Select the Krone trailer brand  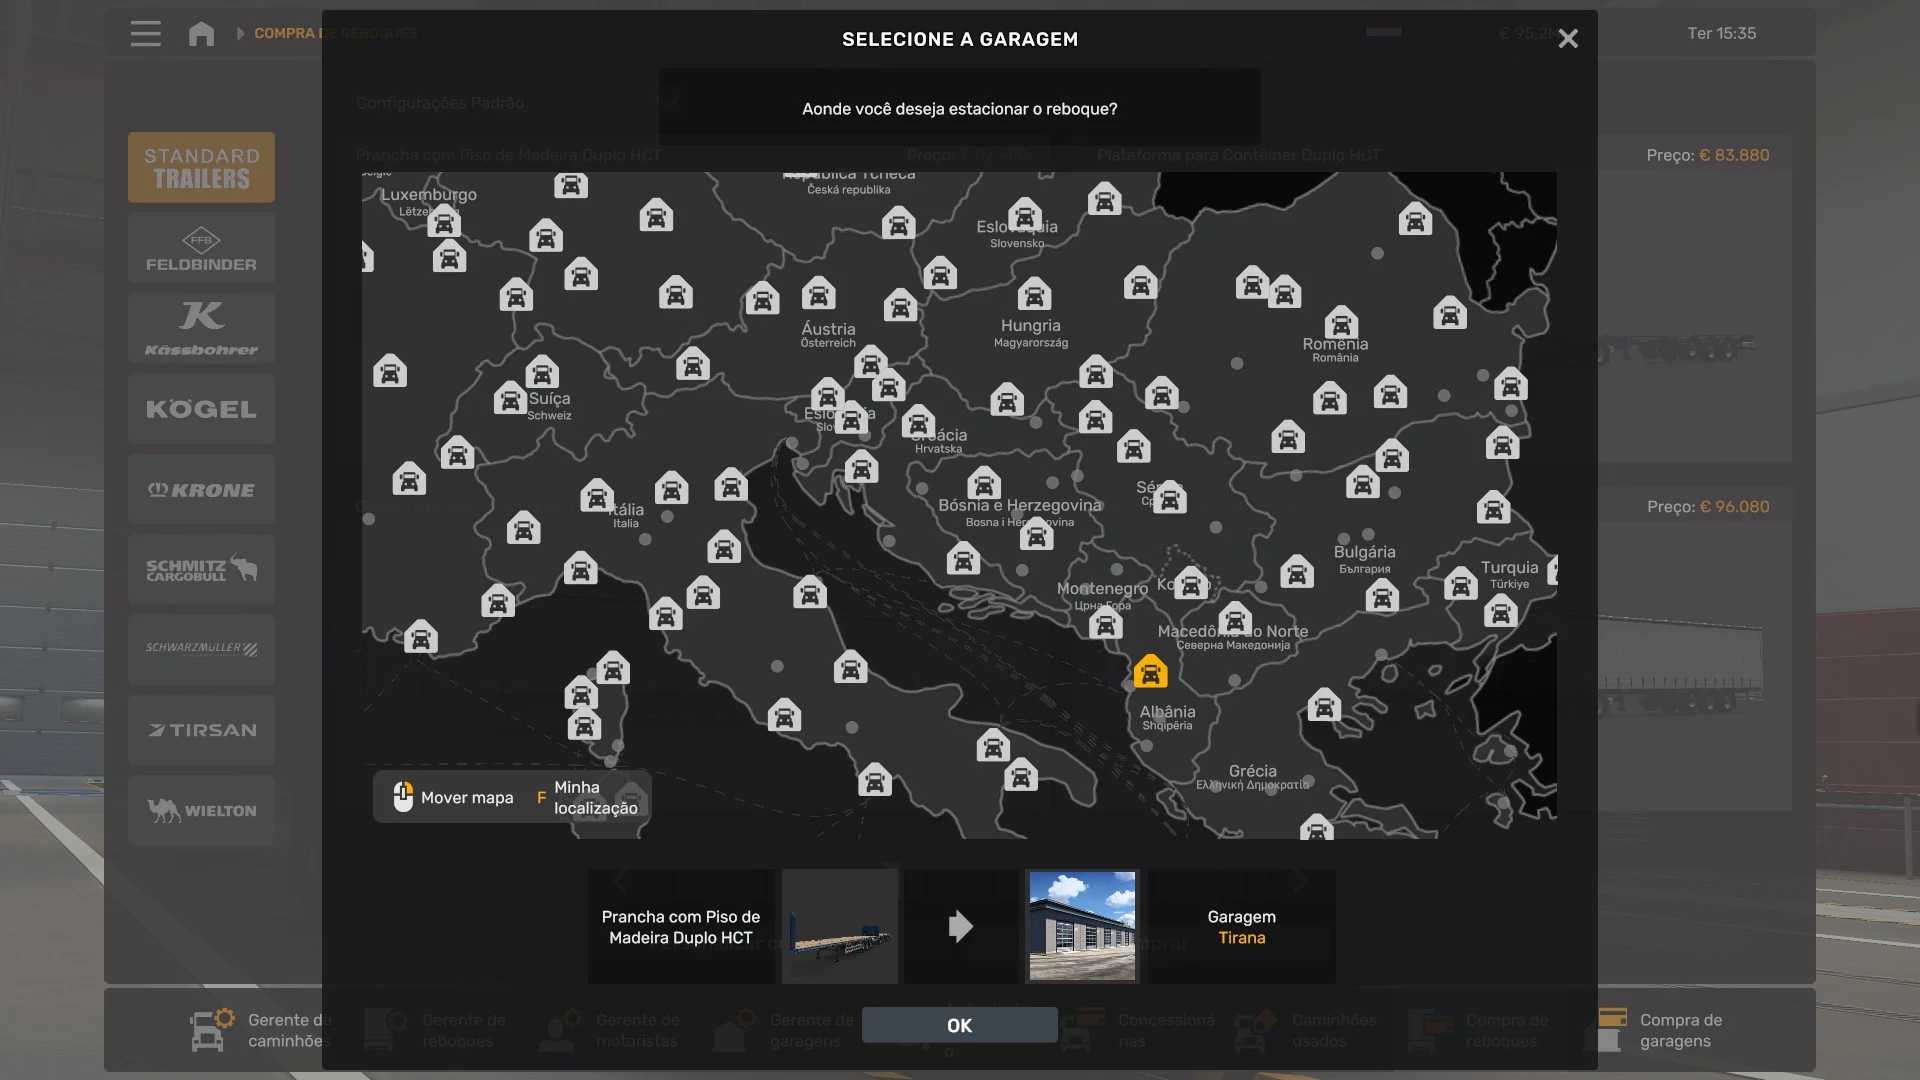tap(201, 490)
